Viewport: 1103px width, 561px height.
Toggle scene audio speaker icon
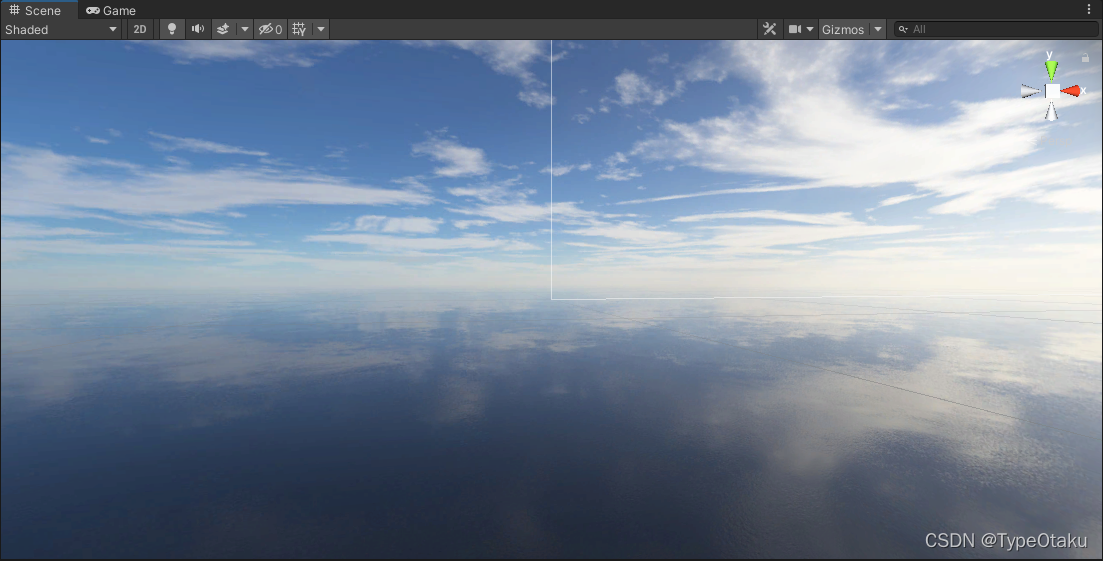click(x=198, y=29)
